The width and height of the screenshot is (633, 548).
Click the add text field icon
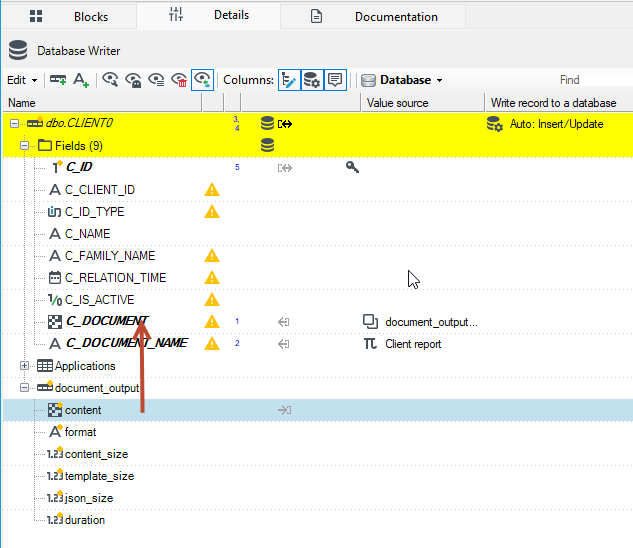pos(81,80)
